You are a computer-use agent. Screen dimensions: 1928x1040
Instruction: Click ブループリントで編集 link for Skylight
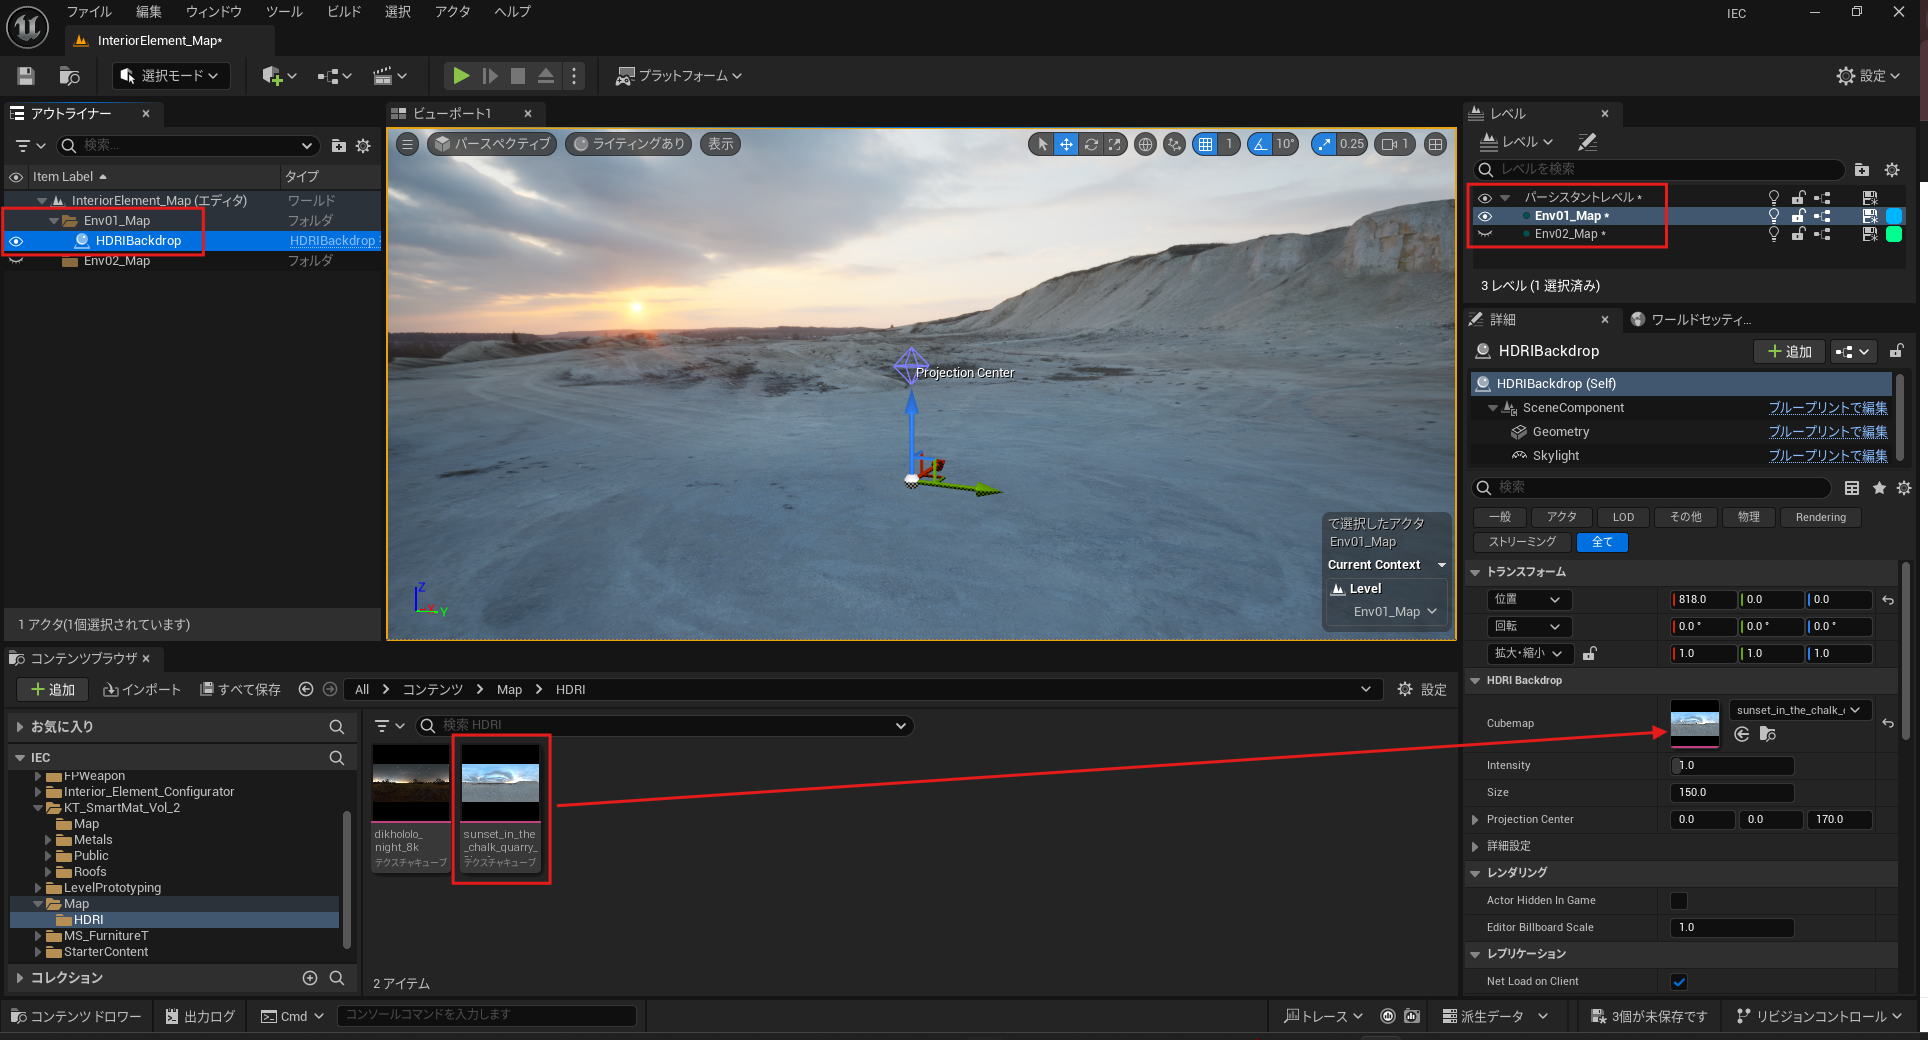(1827, 456)
